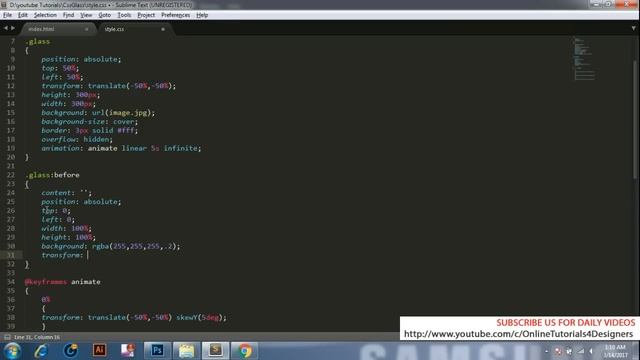640x360 pixels.
Task: Show hidden system tray icons
Action: point(547,351)
